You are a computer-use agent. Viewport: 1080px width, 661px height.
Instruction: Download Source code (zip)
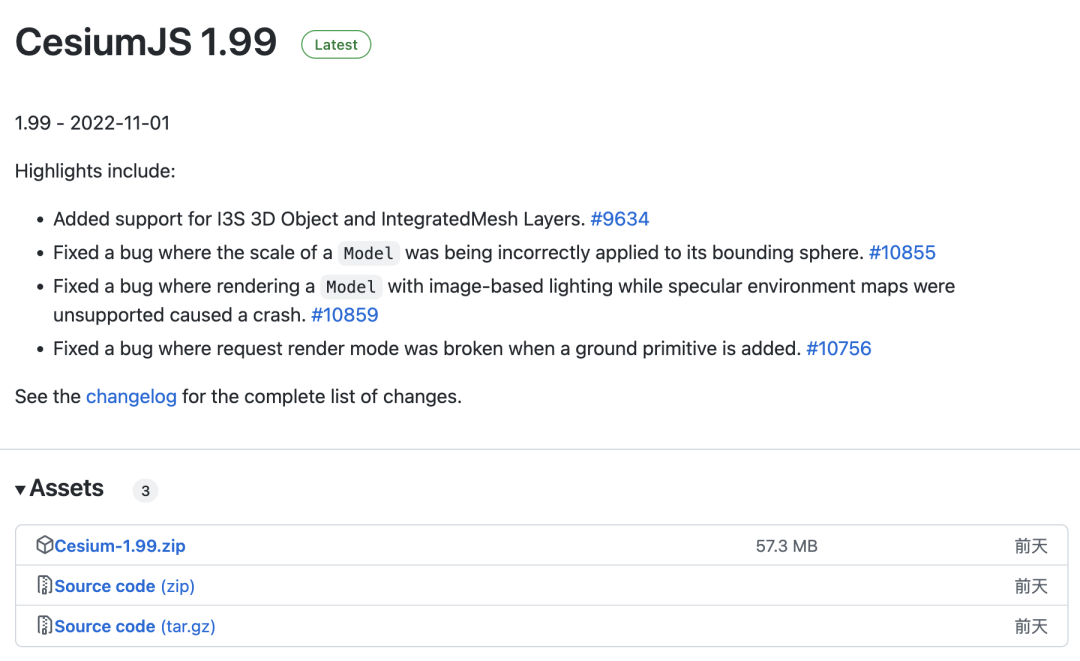tap(125, 586)
